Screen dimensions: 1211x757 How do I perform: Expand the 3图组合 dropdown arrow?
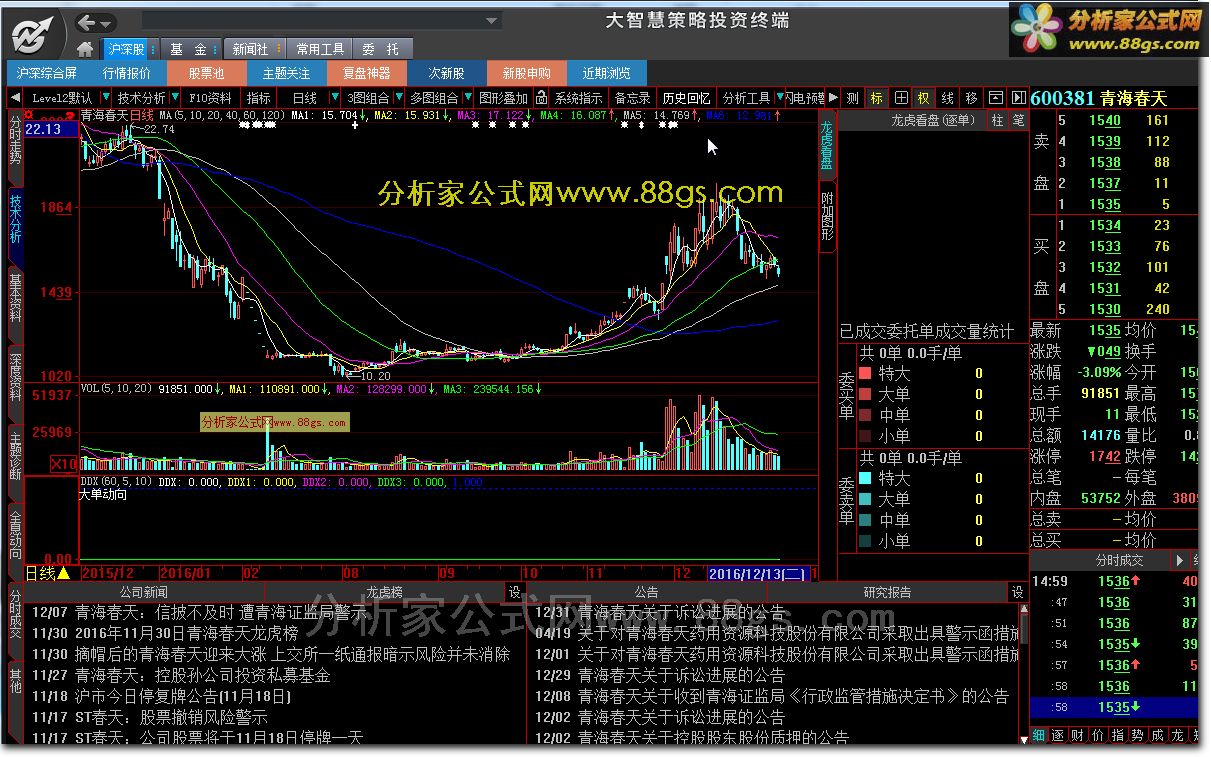[x=398, y=98]
